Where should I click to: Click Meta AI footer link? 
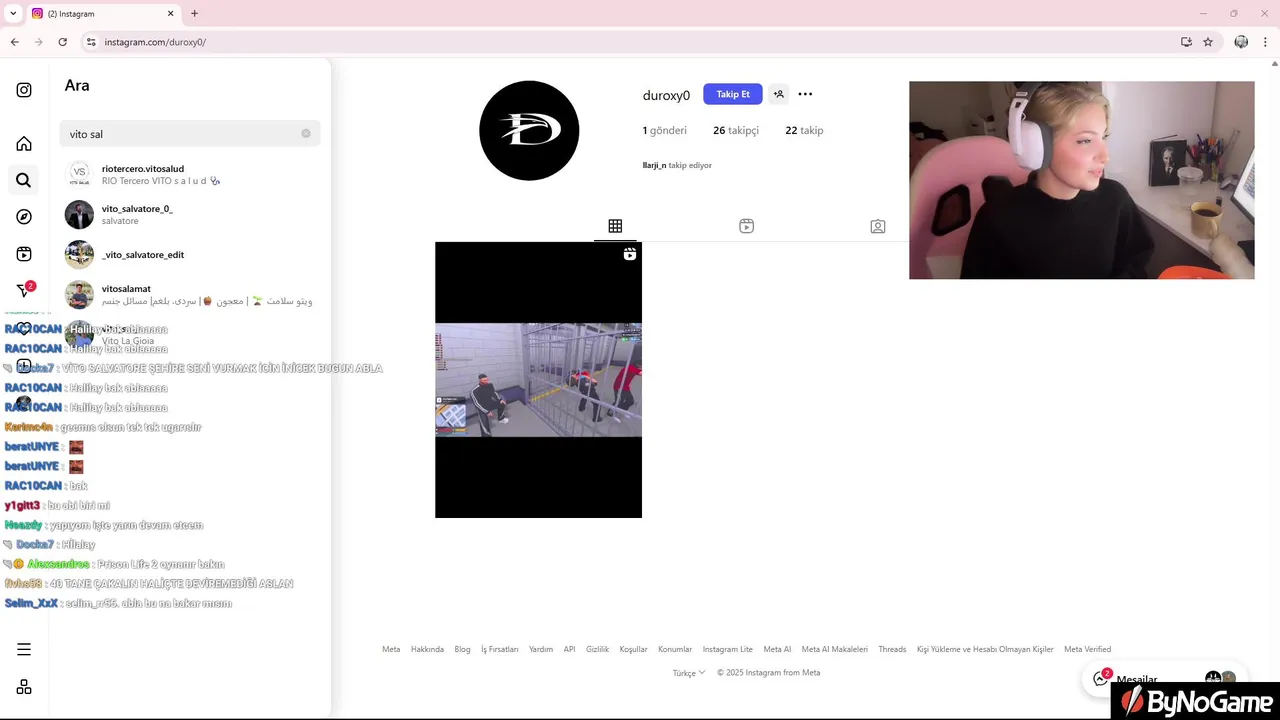click(777, 649)
